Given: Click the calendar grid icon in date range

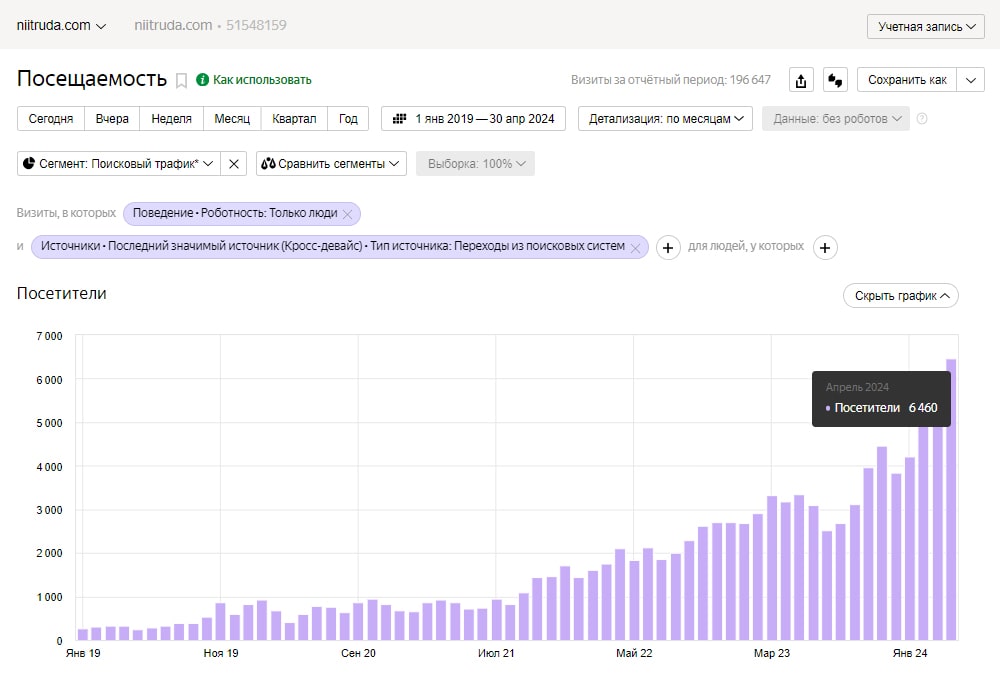Looking at the screenshot, I should 400,119.
